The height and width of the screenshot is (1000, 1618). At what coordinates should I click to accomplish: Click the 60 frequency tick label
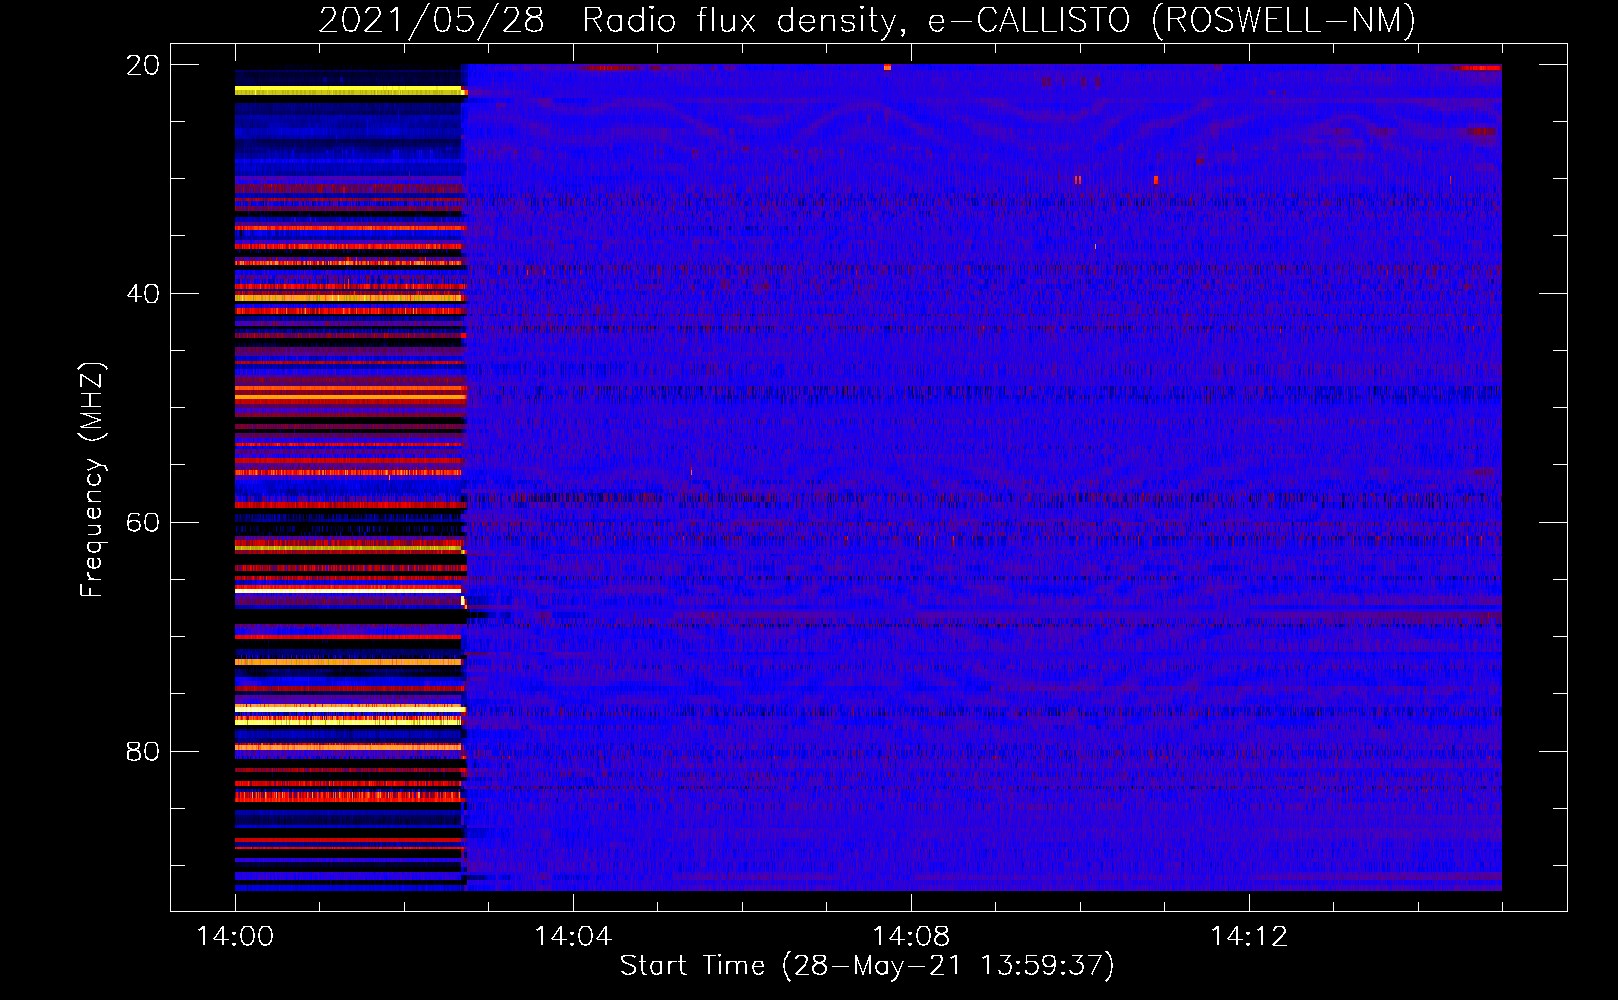click(143, 523)
